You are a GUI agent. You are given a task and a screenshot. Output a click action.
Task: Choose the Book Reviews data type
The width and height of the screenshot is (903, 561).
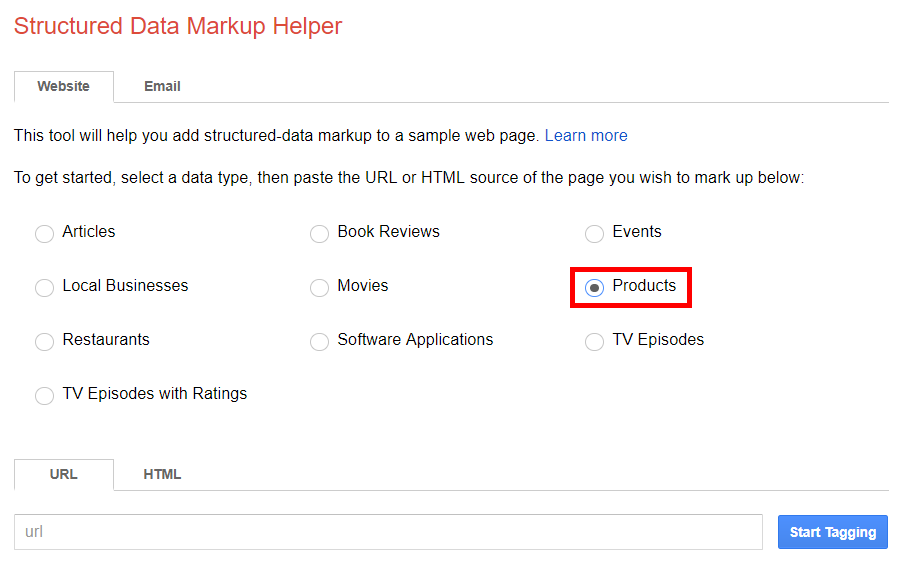click(x=320, y=233)
